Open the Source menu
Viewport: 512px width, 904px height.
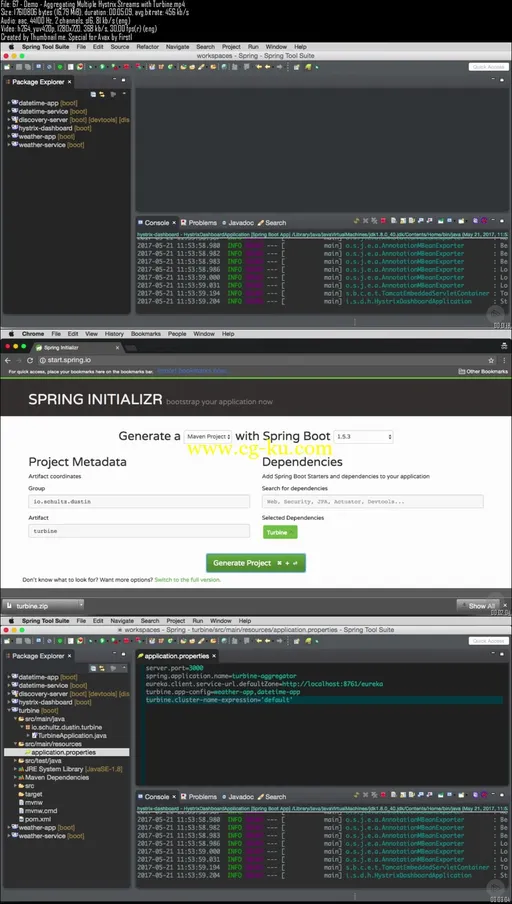click(x=120, y=47)
